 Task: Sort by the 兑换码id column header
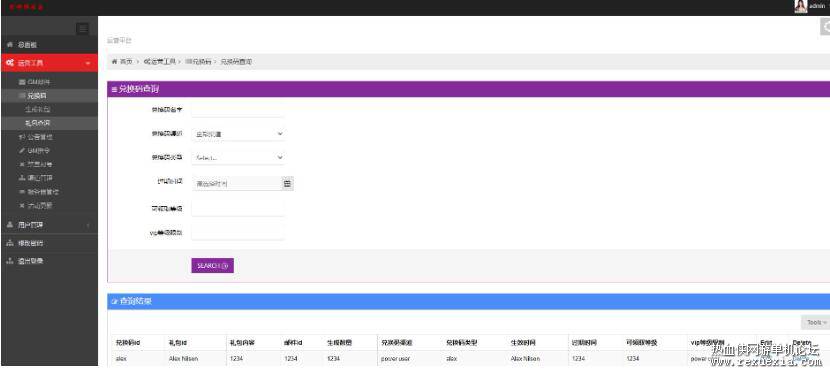click(128, 343)
